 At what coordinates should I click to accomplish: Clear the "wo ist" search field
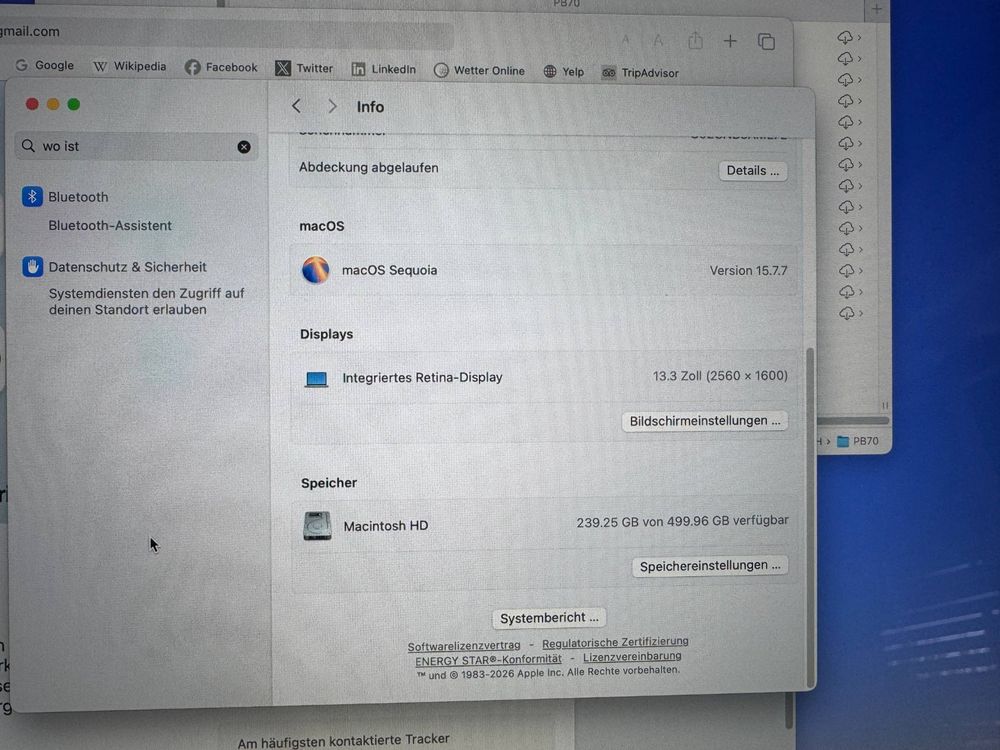[244, 147]
